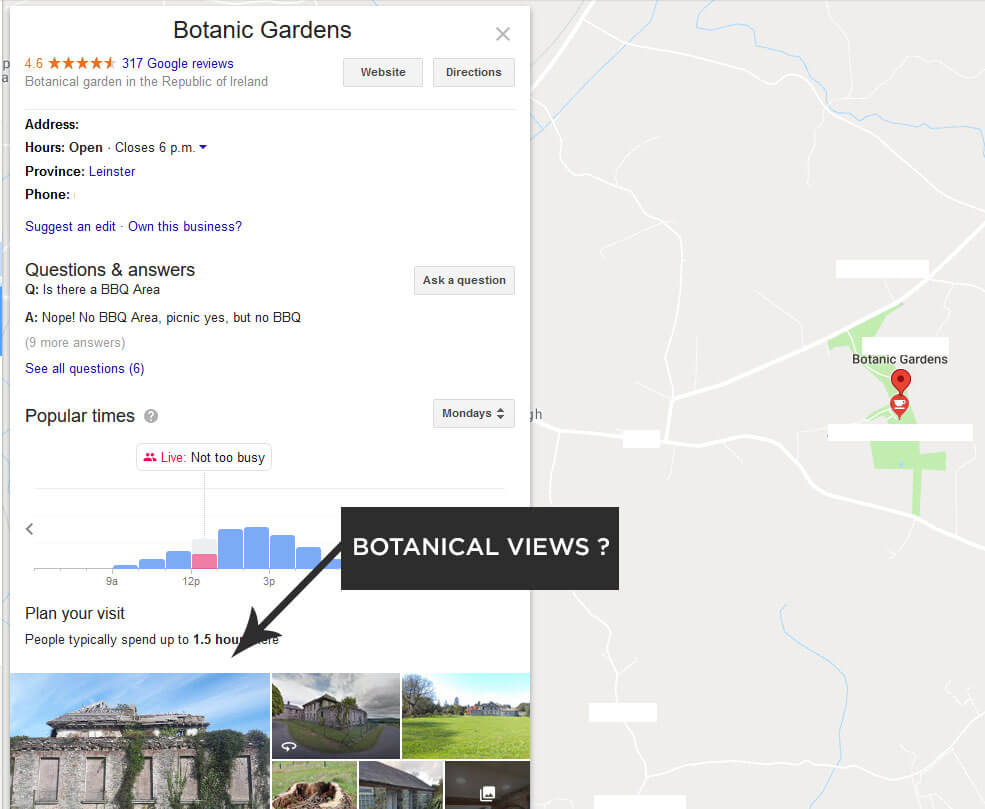Click the 12p time axis label
Screen dimensions: 985x809
(x=191, y=582)
